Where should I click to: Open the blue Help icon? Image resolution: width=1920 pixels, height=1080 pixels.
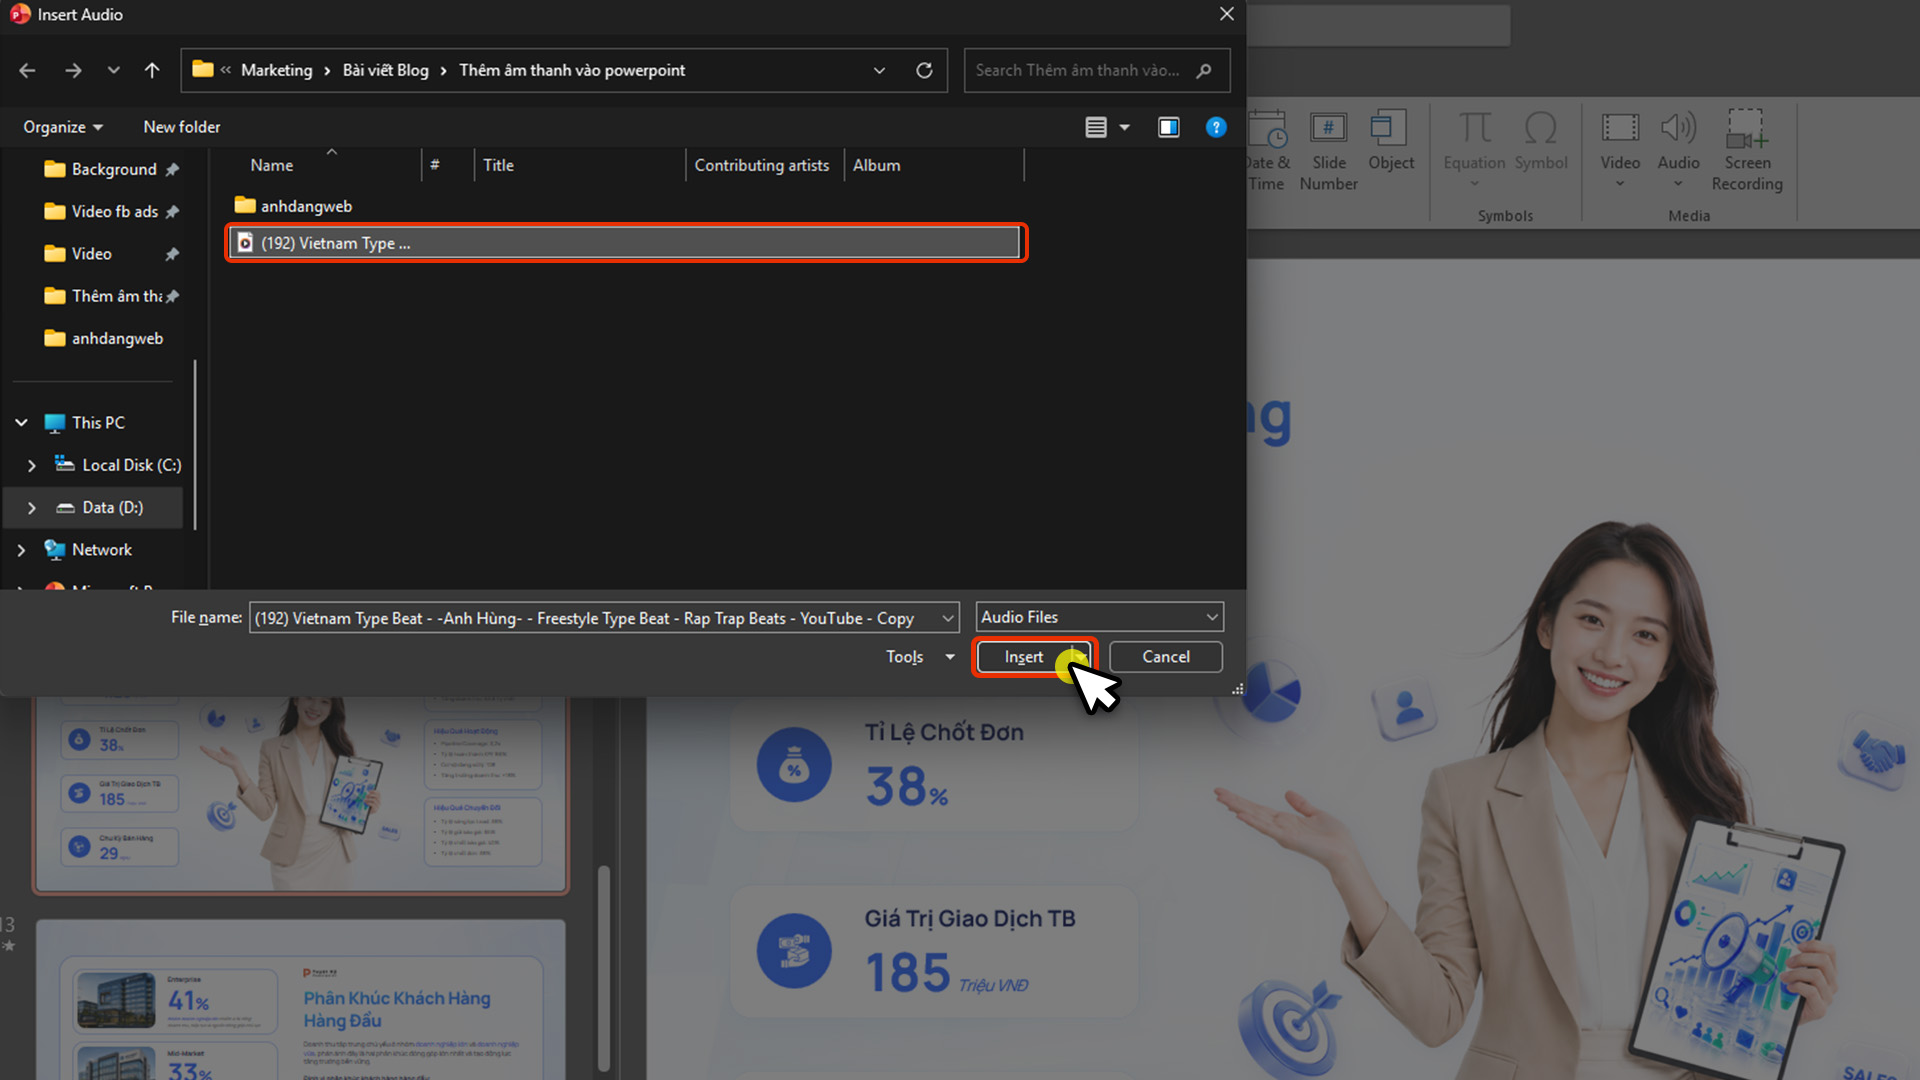coord(1216,127)
